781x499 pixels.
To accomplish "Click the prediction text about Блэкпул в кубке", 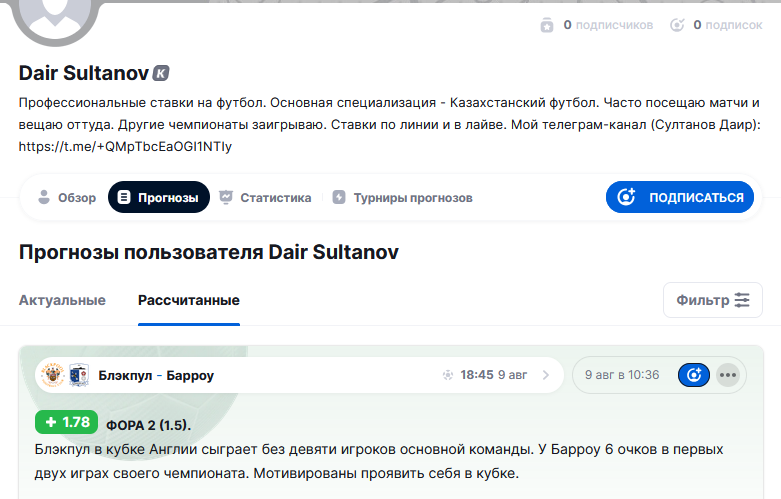I will [x=379, y=461].
